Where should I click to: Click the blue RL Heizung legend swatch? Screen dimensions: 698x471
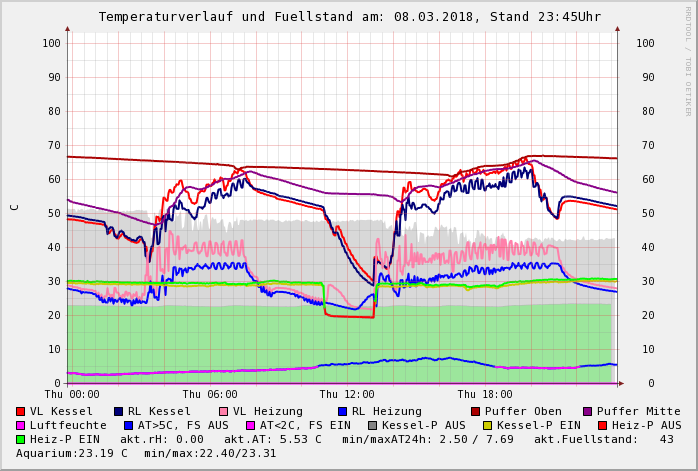pos(343,411)
